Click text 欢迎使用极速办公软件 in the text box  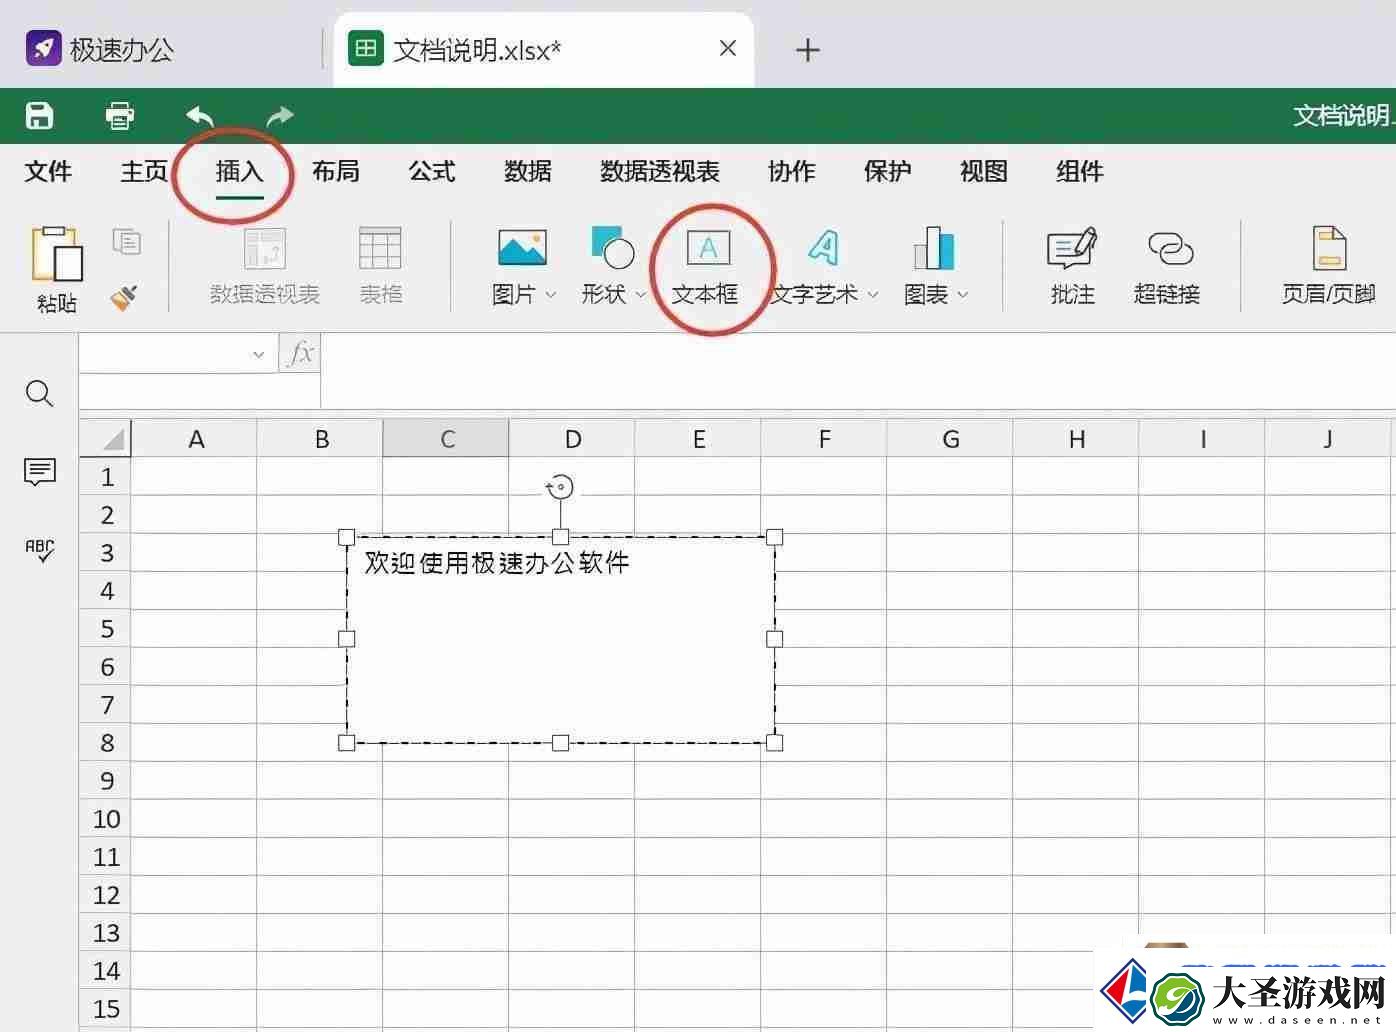pos(497,563)
